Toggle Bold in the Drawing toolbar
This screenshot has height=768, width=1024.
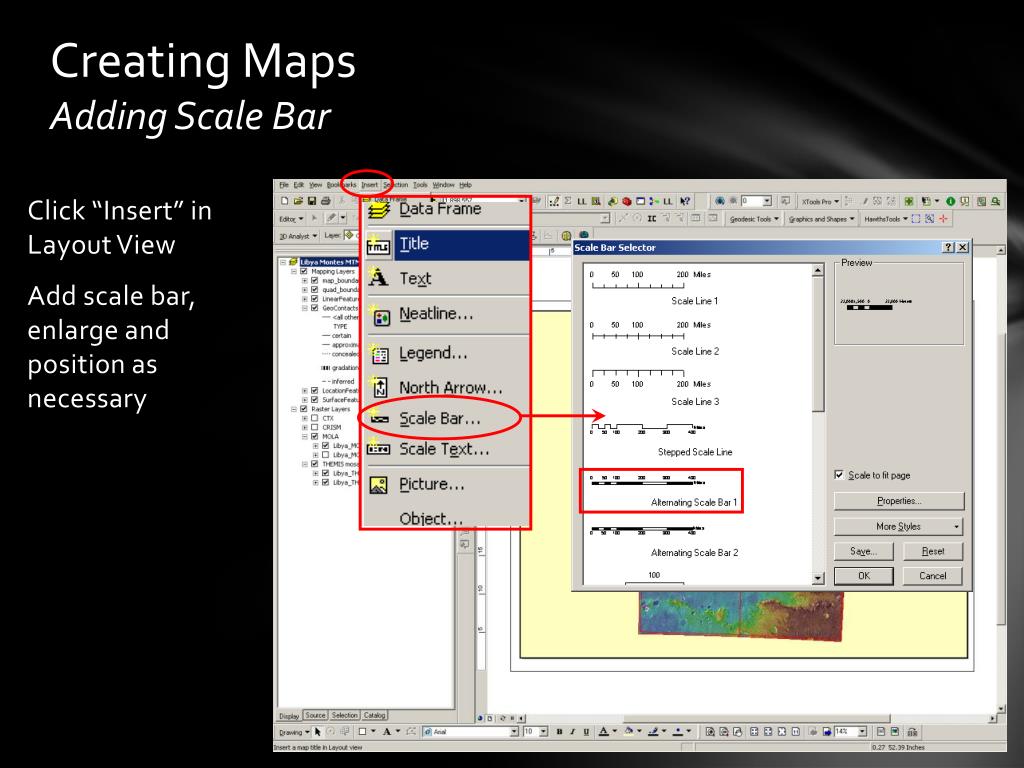pyautogui.click(x=559, y=732)
